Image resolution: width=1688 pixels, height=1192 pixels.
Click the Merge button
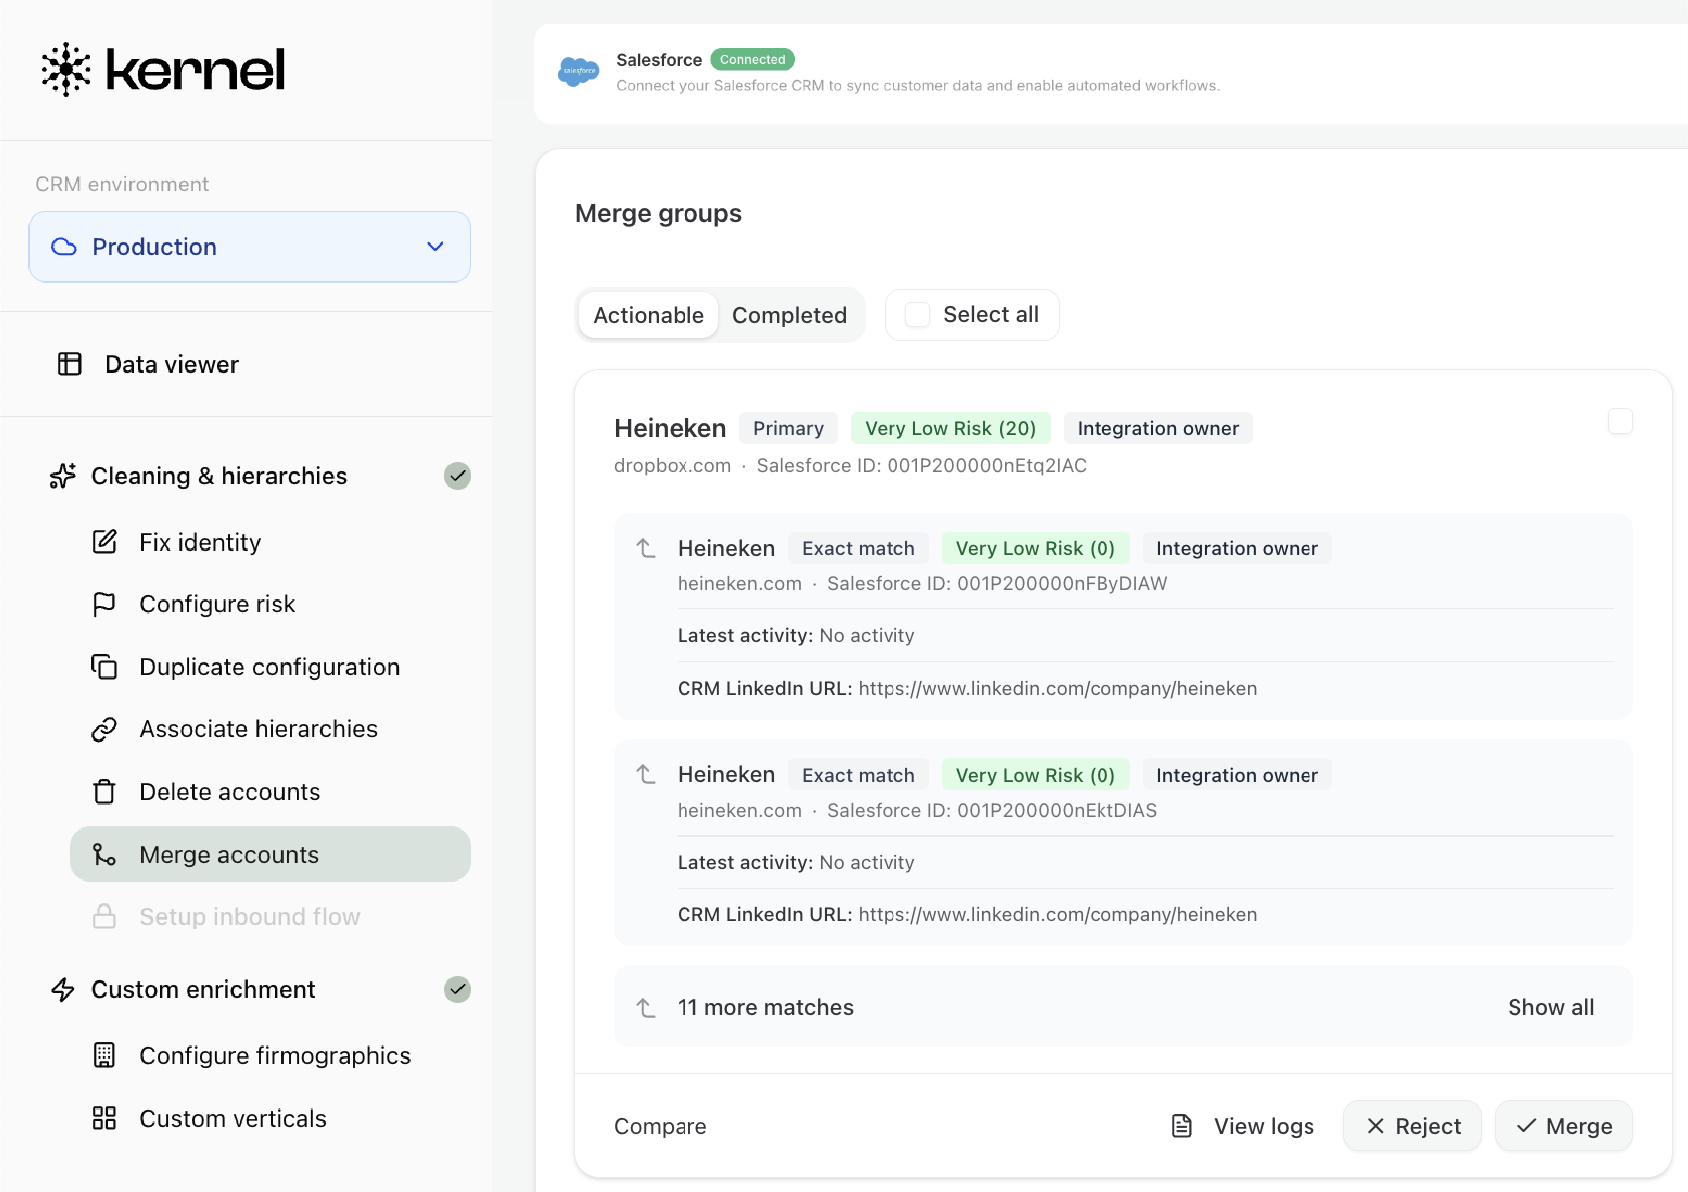point(1564,1126)
